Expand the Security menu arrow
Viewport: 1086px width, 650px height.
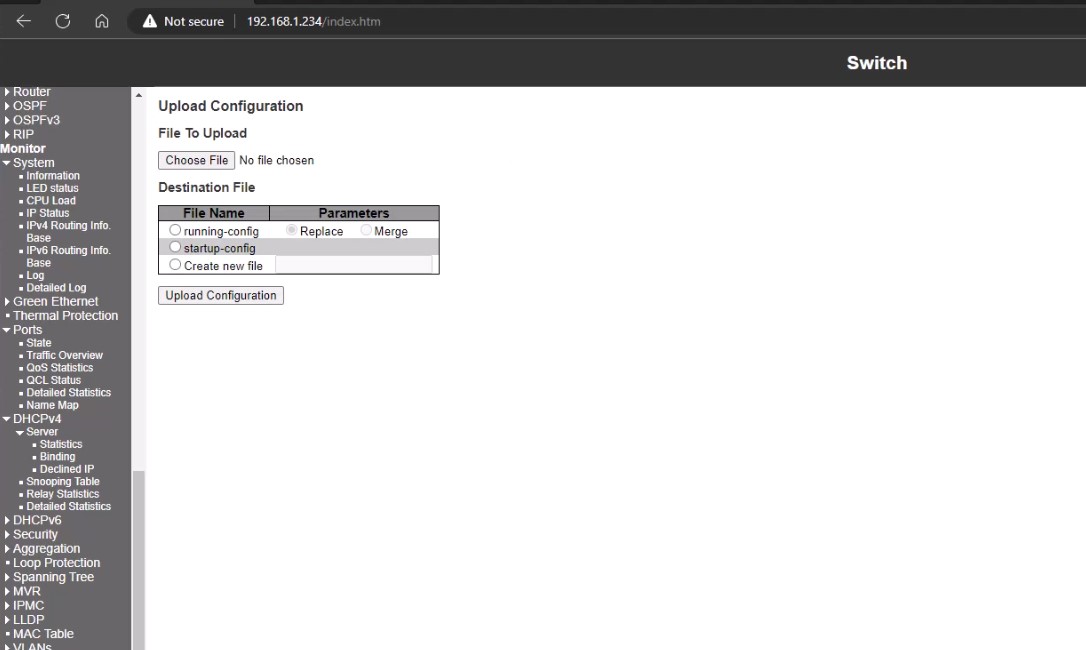pos(7,534)
